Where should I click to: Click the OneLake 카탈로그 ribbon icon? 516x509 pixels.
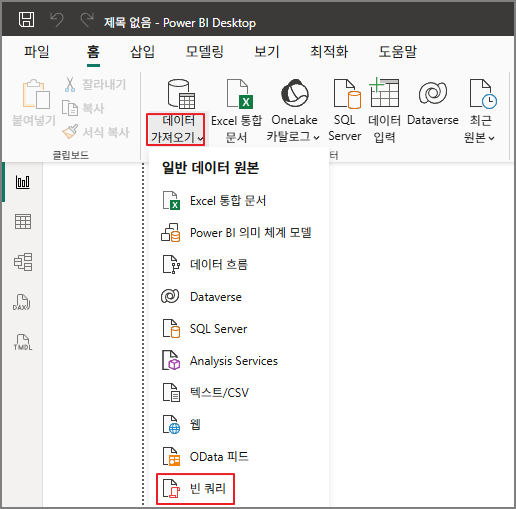point(295,93)
